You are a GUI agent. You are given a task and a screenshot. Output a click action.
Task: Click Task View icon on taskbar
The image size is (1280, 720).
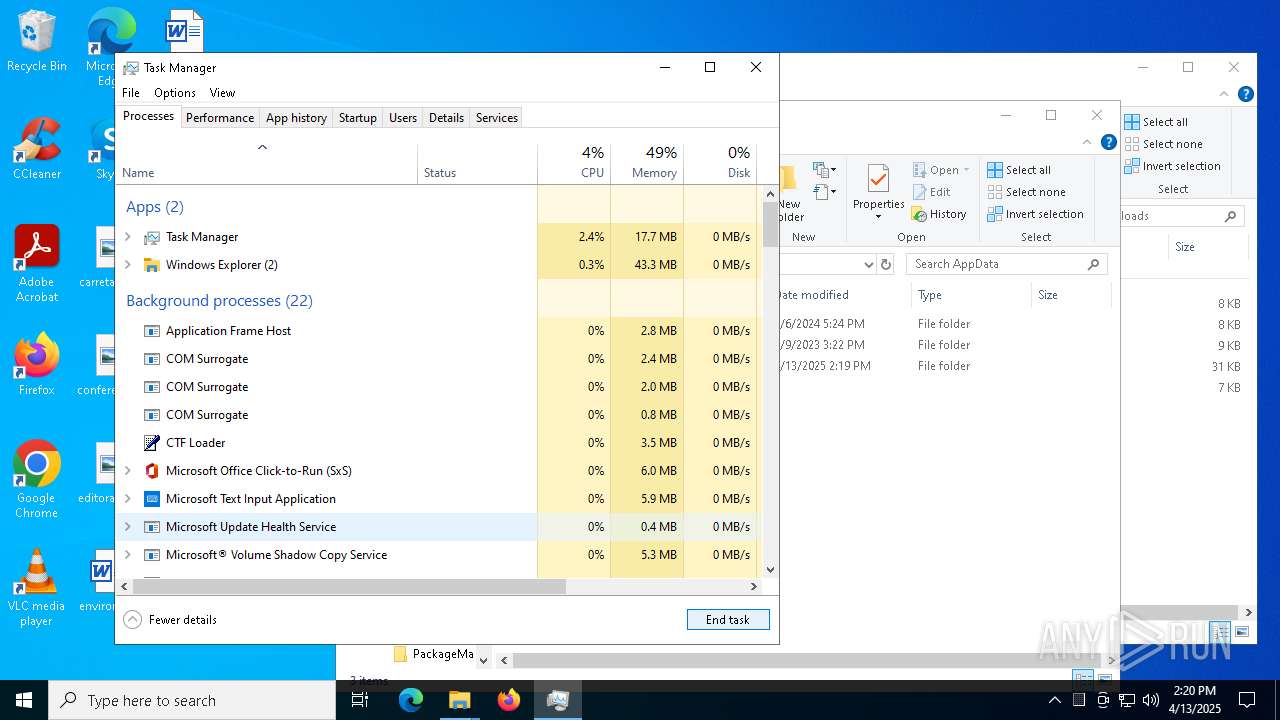pyautogui.click(x=360, y=700)
